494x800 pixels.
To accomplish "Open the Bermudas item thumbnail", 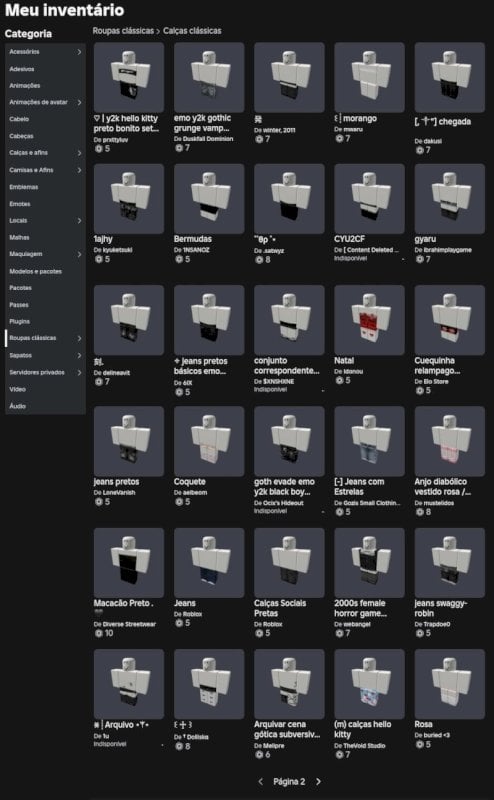I will (x=209, y=198).
